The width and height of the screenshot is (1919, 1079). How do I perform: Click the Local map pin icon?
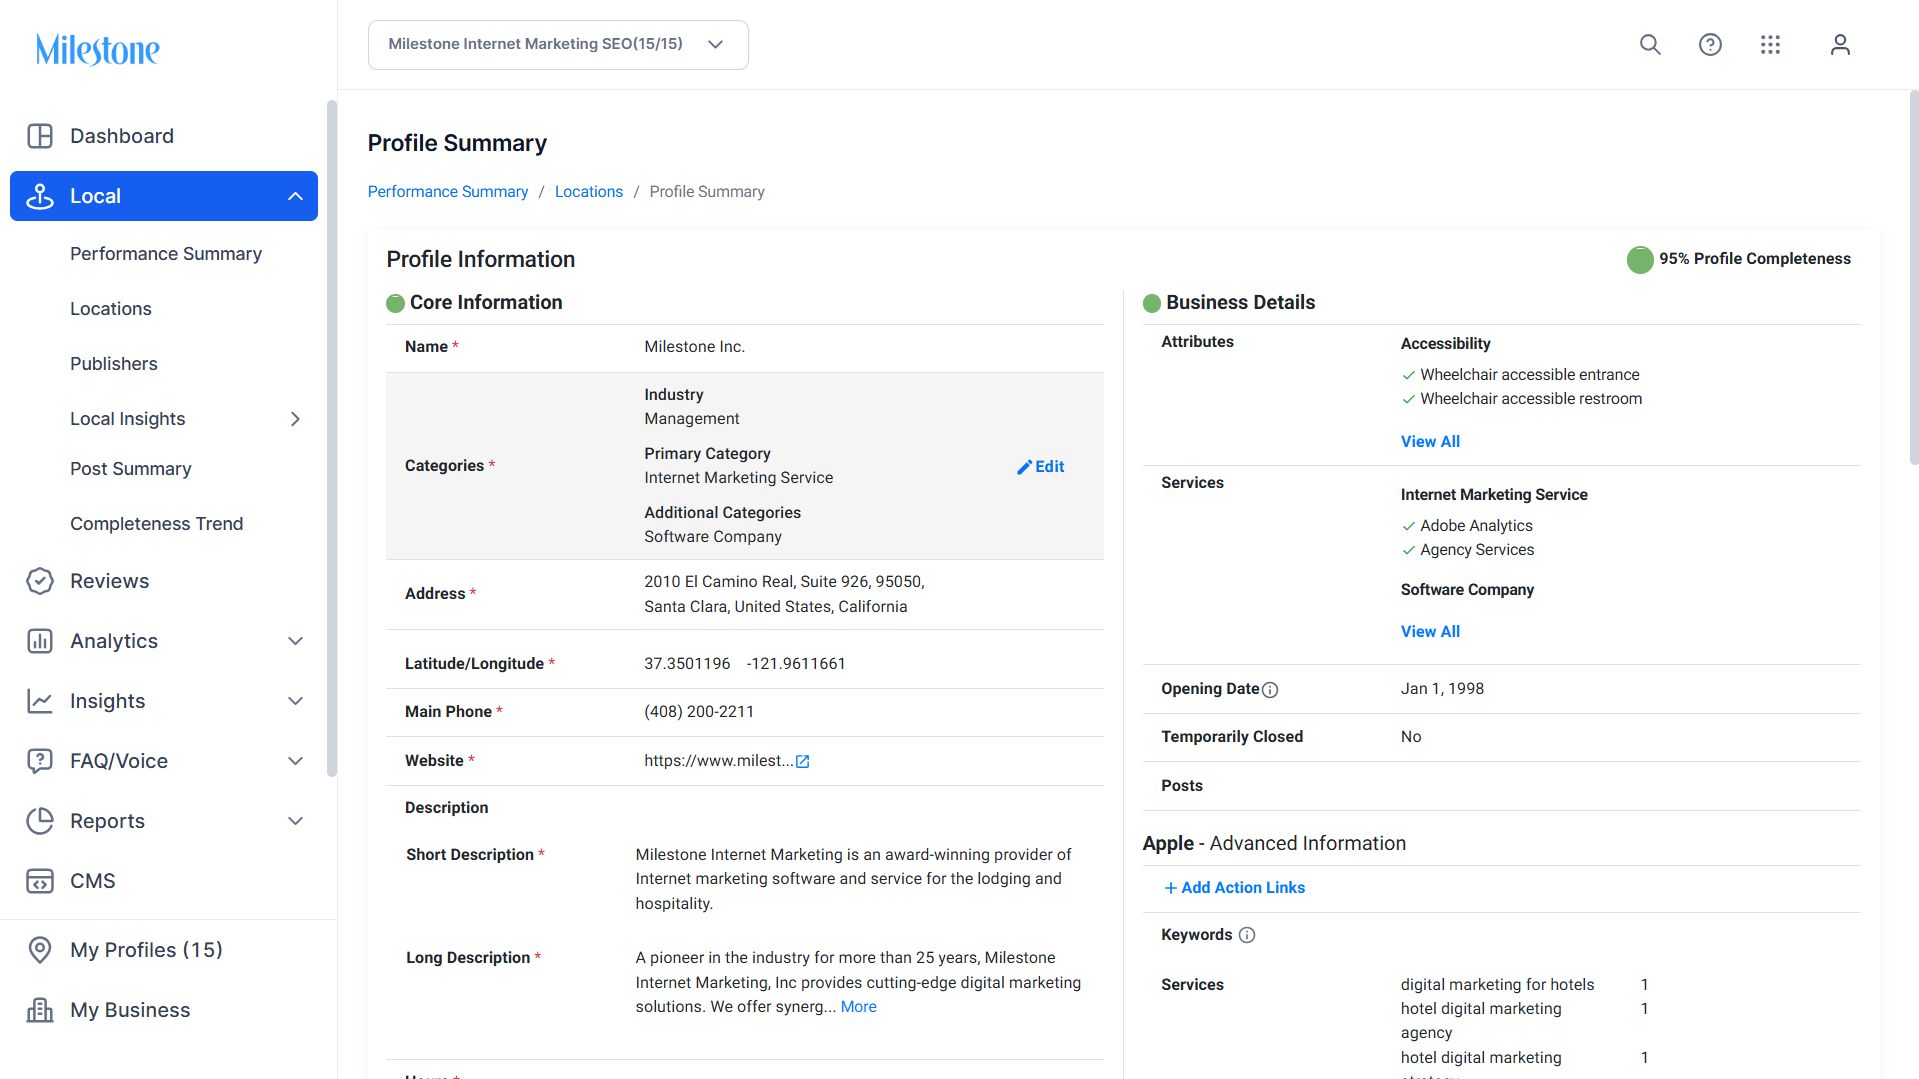coord(40,196)
